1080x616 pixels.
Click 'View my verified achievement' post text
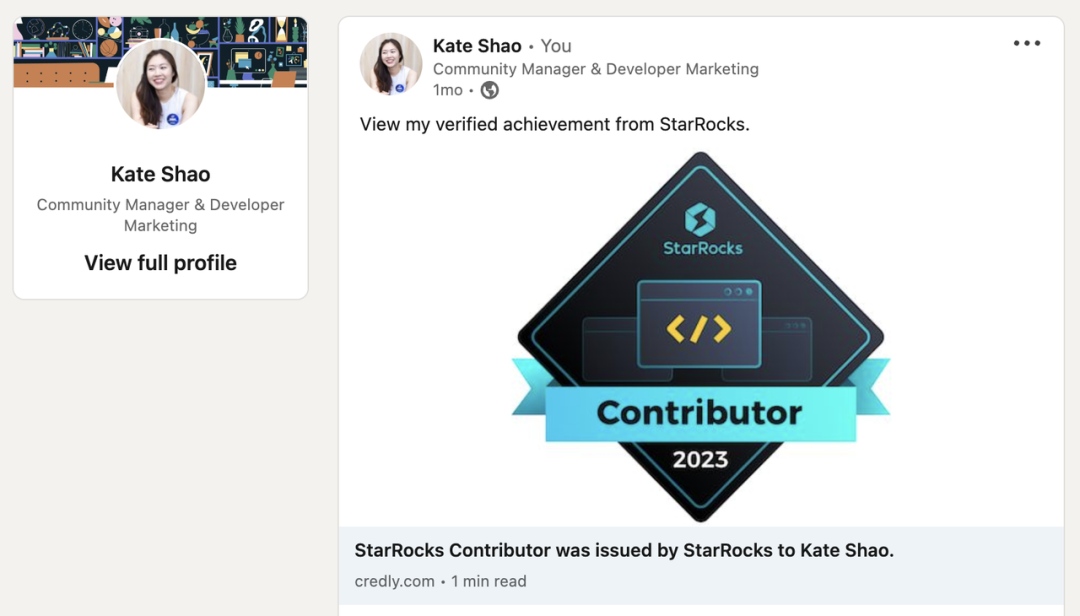point(554,125)
